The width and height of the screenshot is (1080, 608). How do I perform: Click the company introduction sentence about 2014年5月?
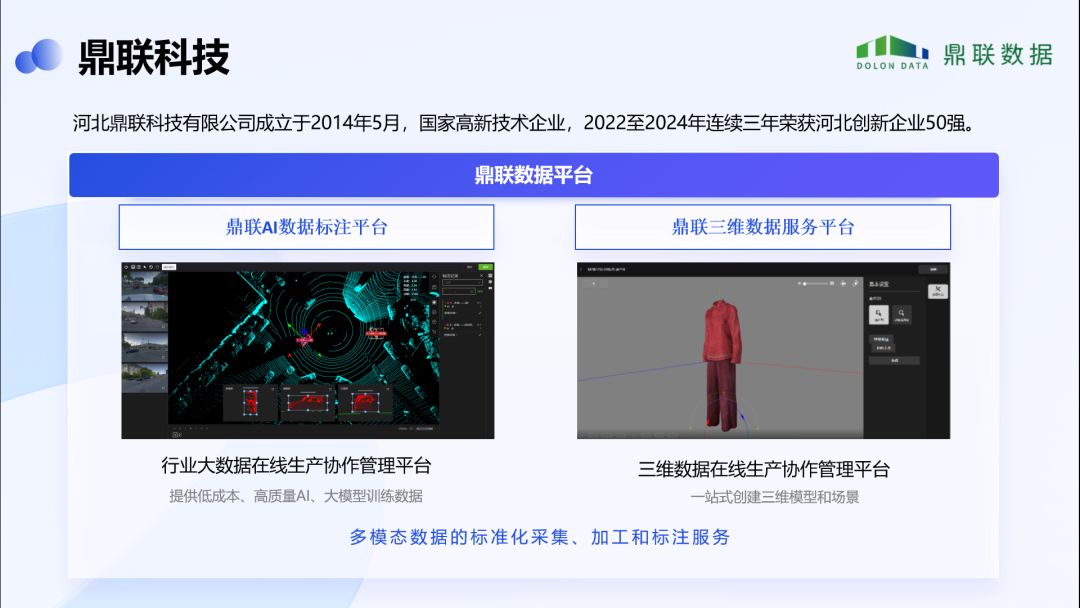pos(525,123)
